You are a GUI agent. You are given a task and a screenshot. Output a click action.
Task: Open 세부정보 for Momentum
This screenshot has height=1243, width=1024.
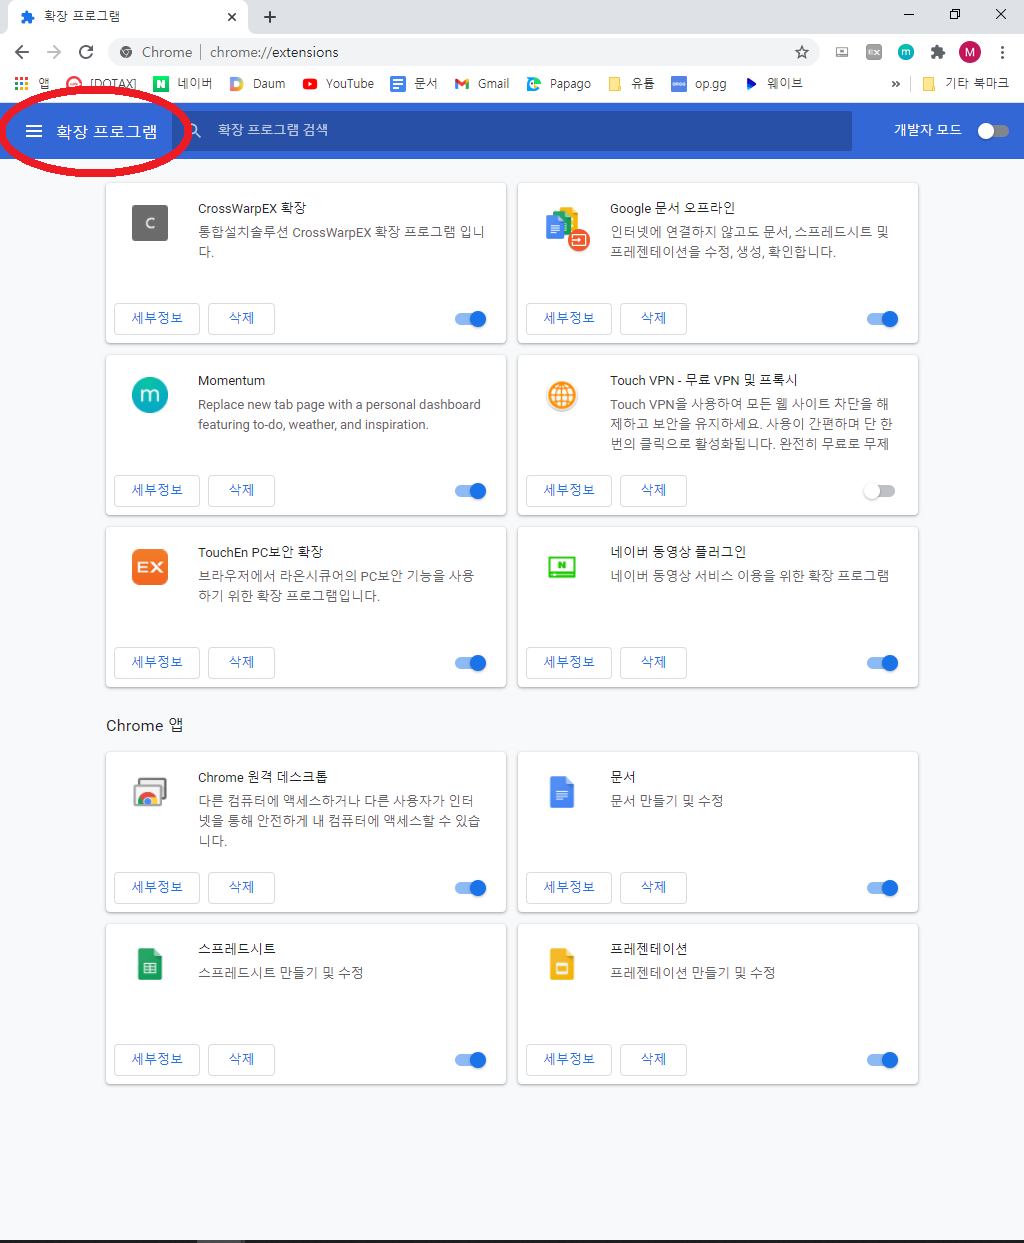157,491
